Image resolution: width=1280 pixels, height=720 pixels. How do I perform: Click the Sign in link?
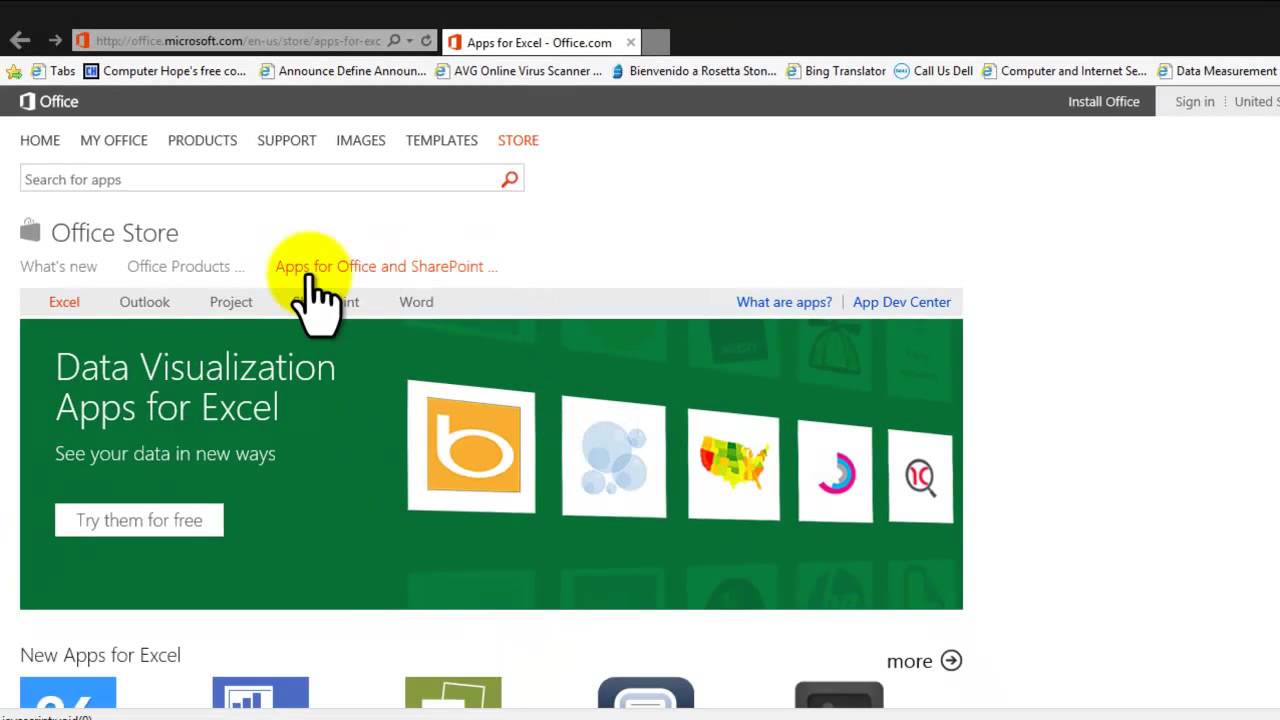click(1194, 101)
